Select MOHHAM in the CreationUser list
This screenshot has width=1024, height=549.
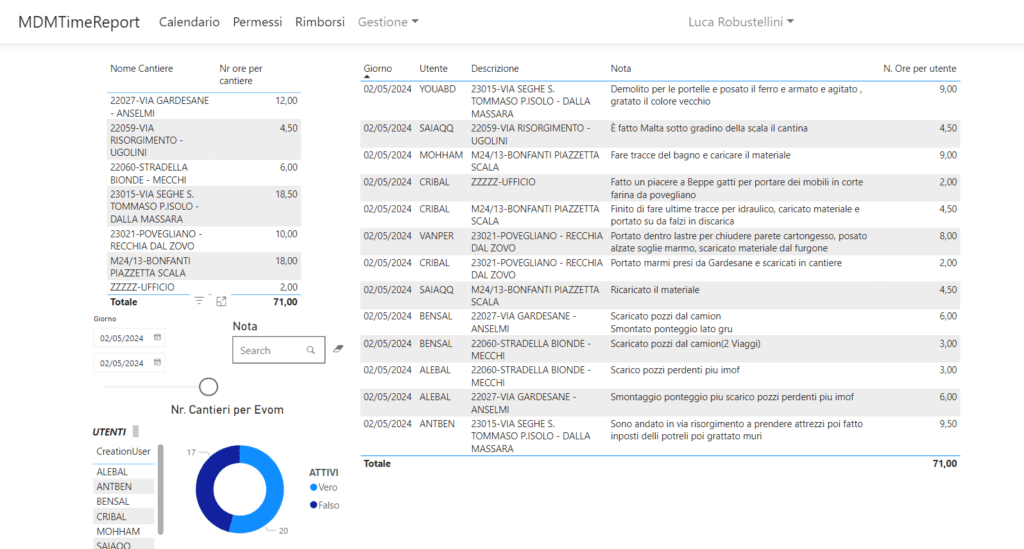coord(118,531)
